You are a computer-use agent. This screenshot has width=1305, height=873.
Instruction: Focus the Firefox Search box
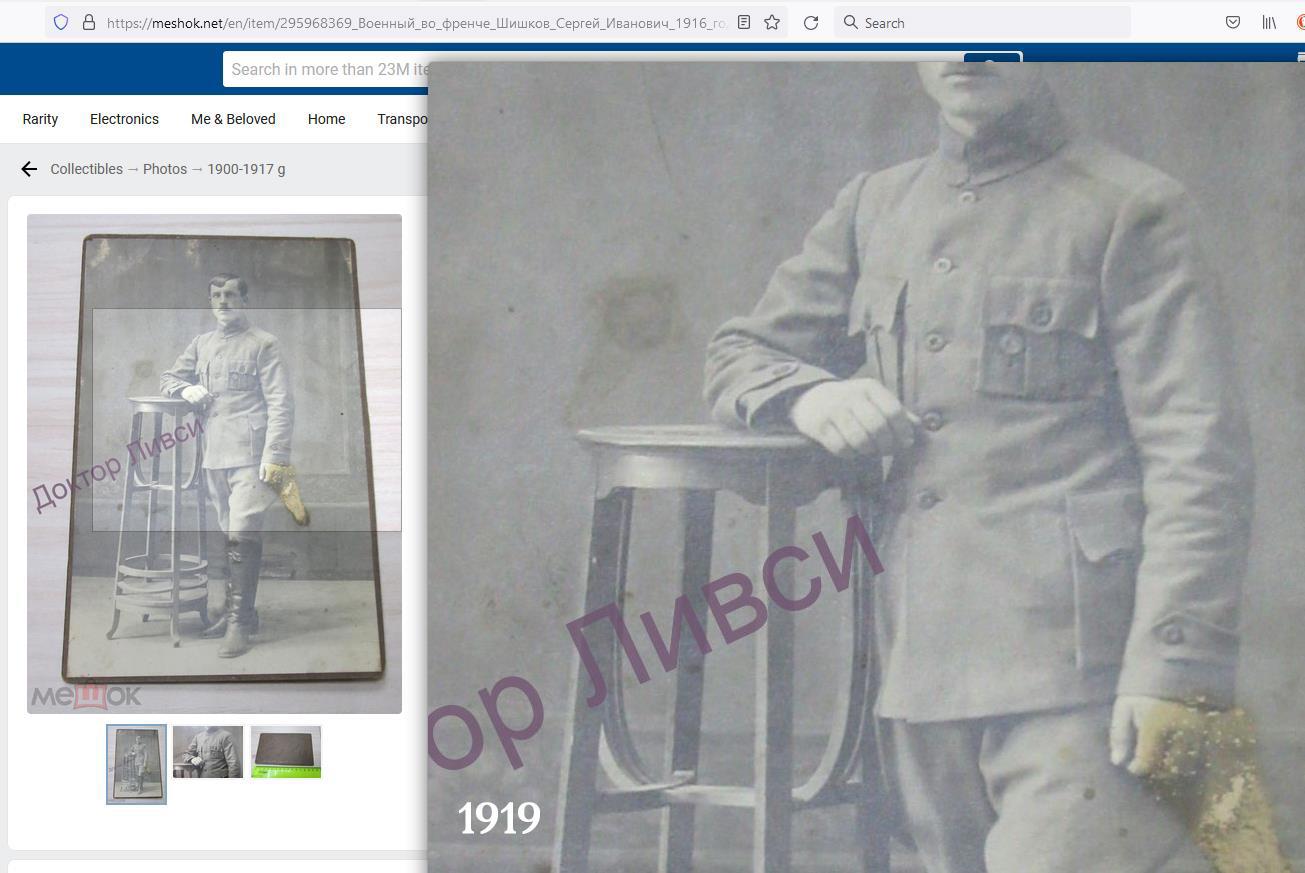982,22
